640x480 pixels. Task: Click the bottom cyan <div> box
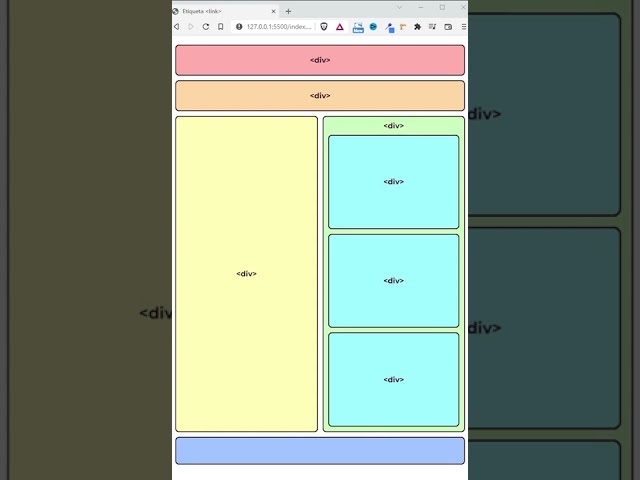point(393,380)
